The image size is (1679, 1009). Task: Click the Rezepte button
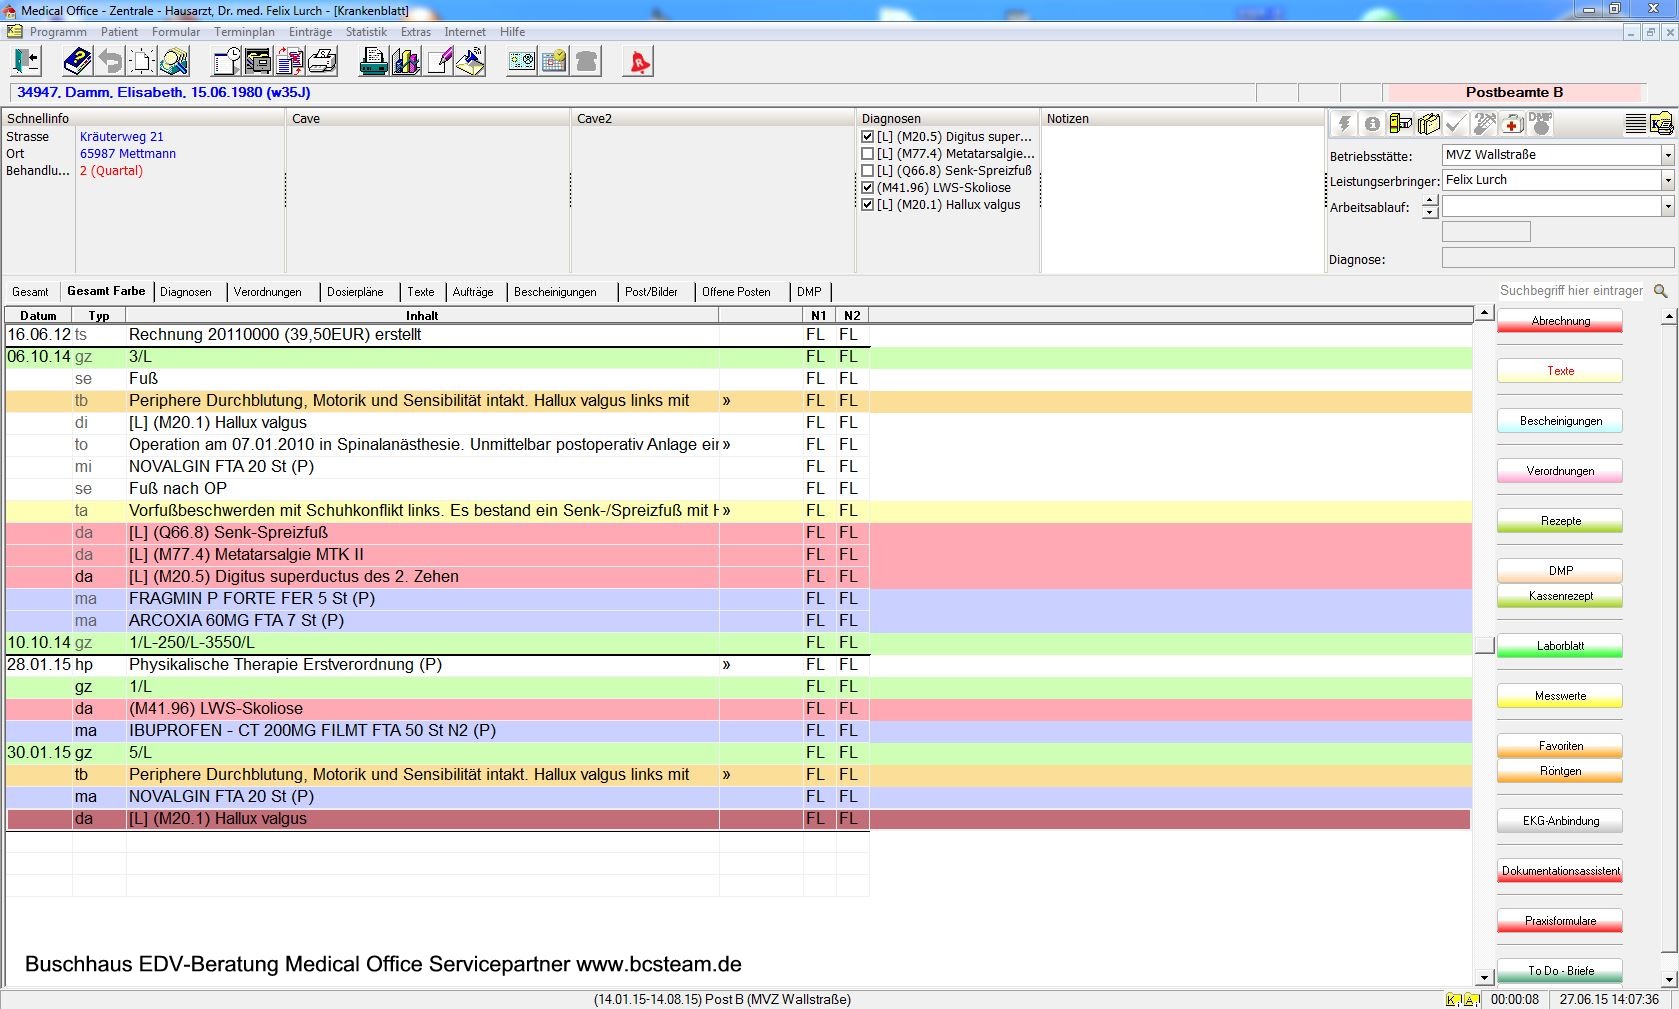tap(1560, 521)
